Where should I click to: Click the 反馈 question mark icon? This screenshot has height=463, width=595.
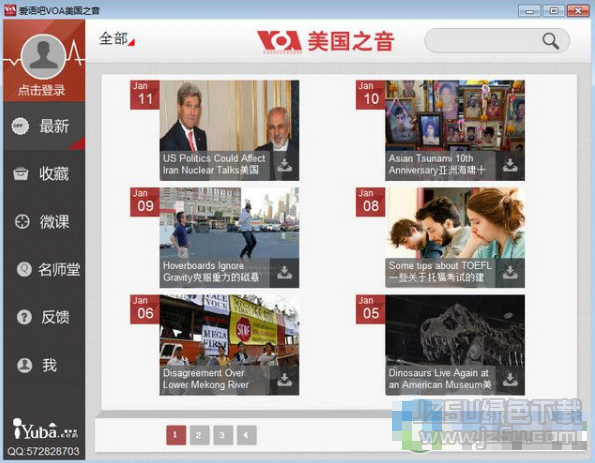(24, 317)
